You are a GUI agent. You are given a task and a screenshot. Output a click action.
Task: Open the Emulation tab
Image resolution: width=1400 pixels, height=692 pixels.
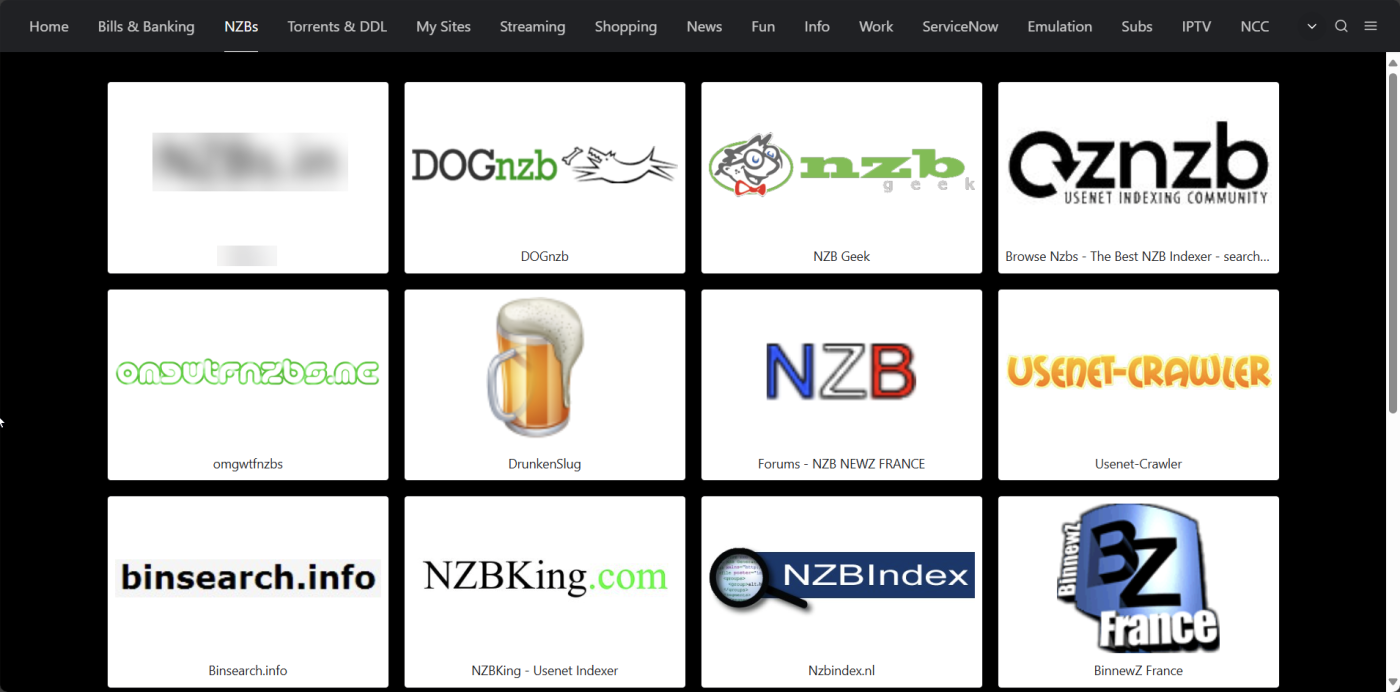[1060, 26]
